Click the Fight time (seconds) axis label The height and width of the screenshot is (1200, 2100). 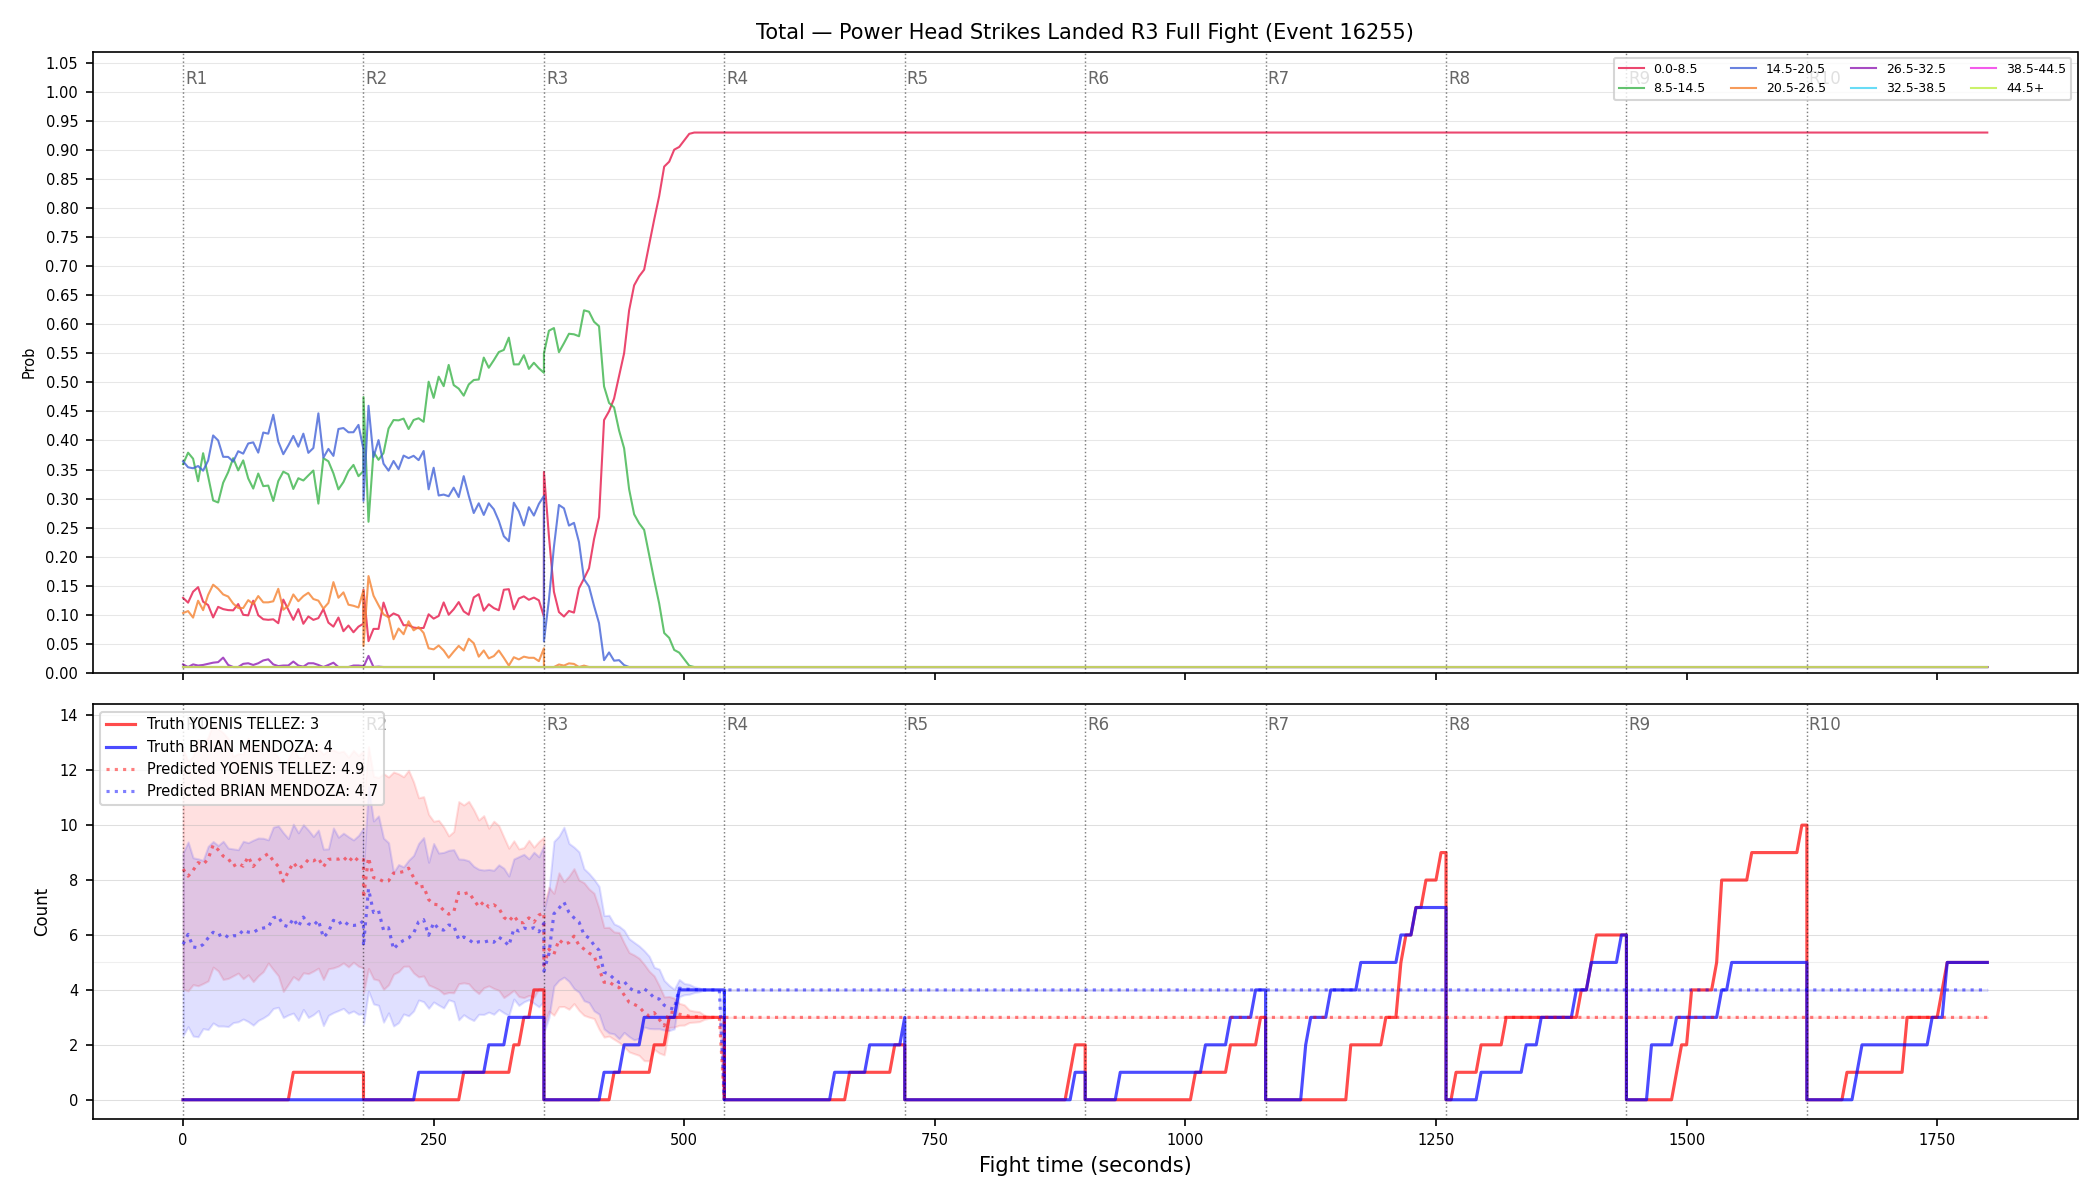pos(1085,1165)
